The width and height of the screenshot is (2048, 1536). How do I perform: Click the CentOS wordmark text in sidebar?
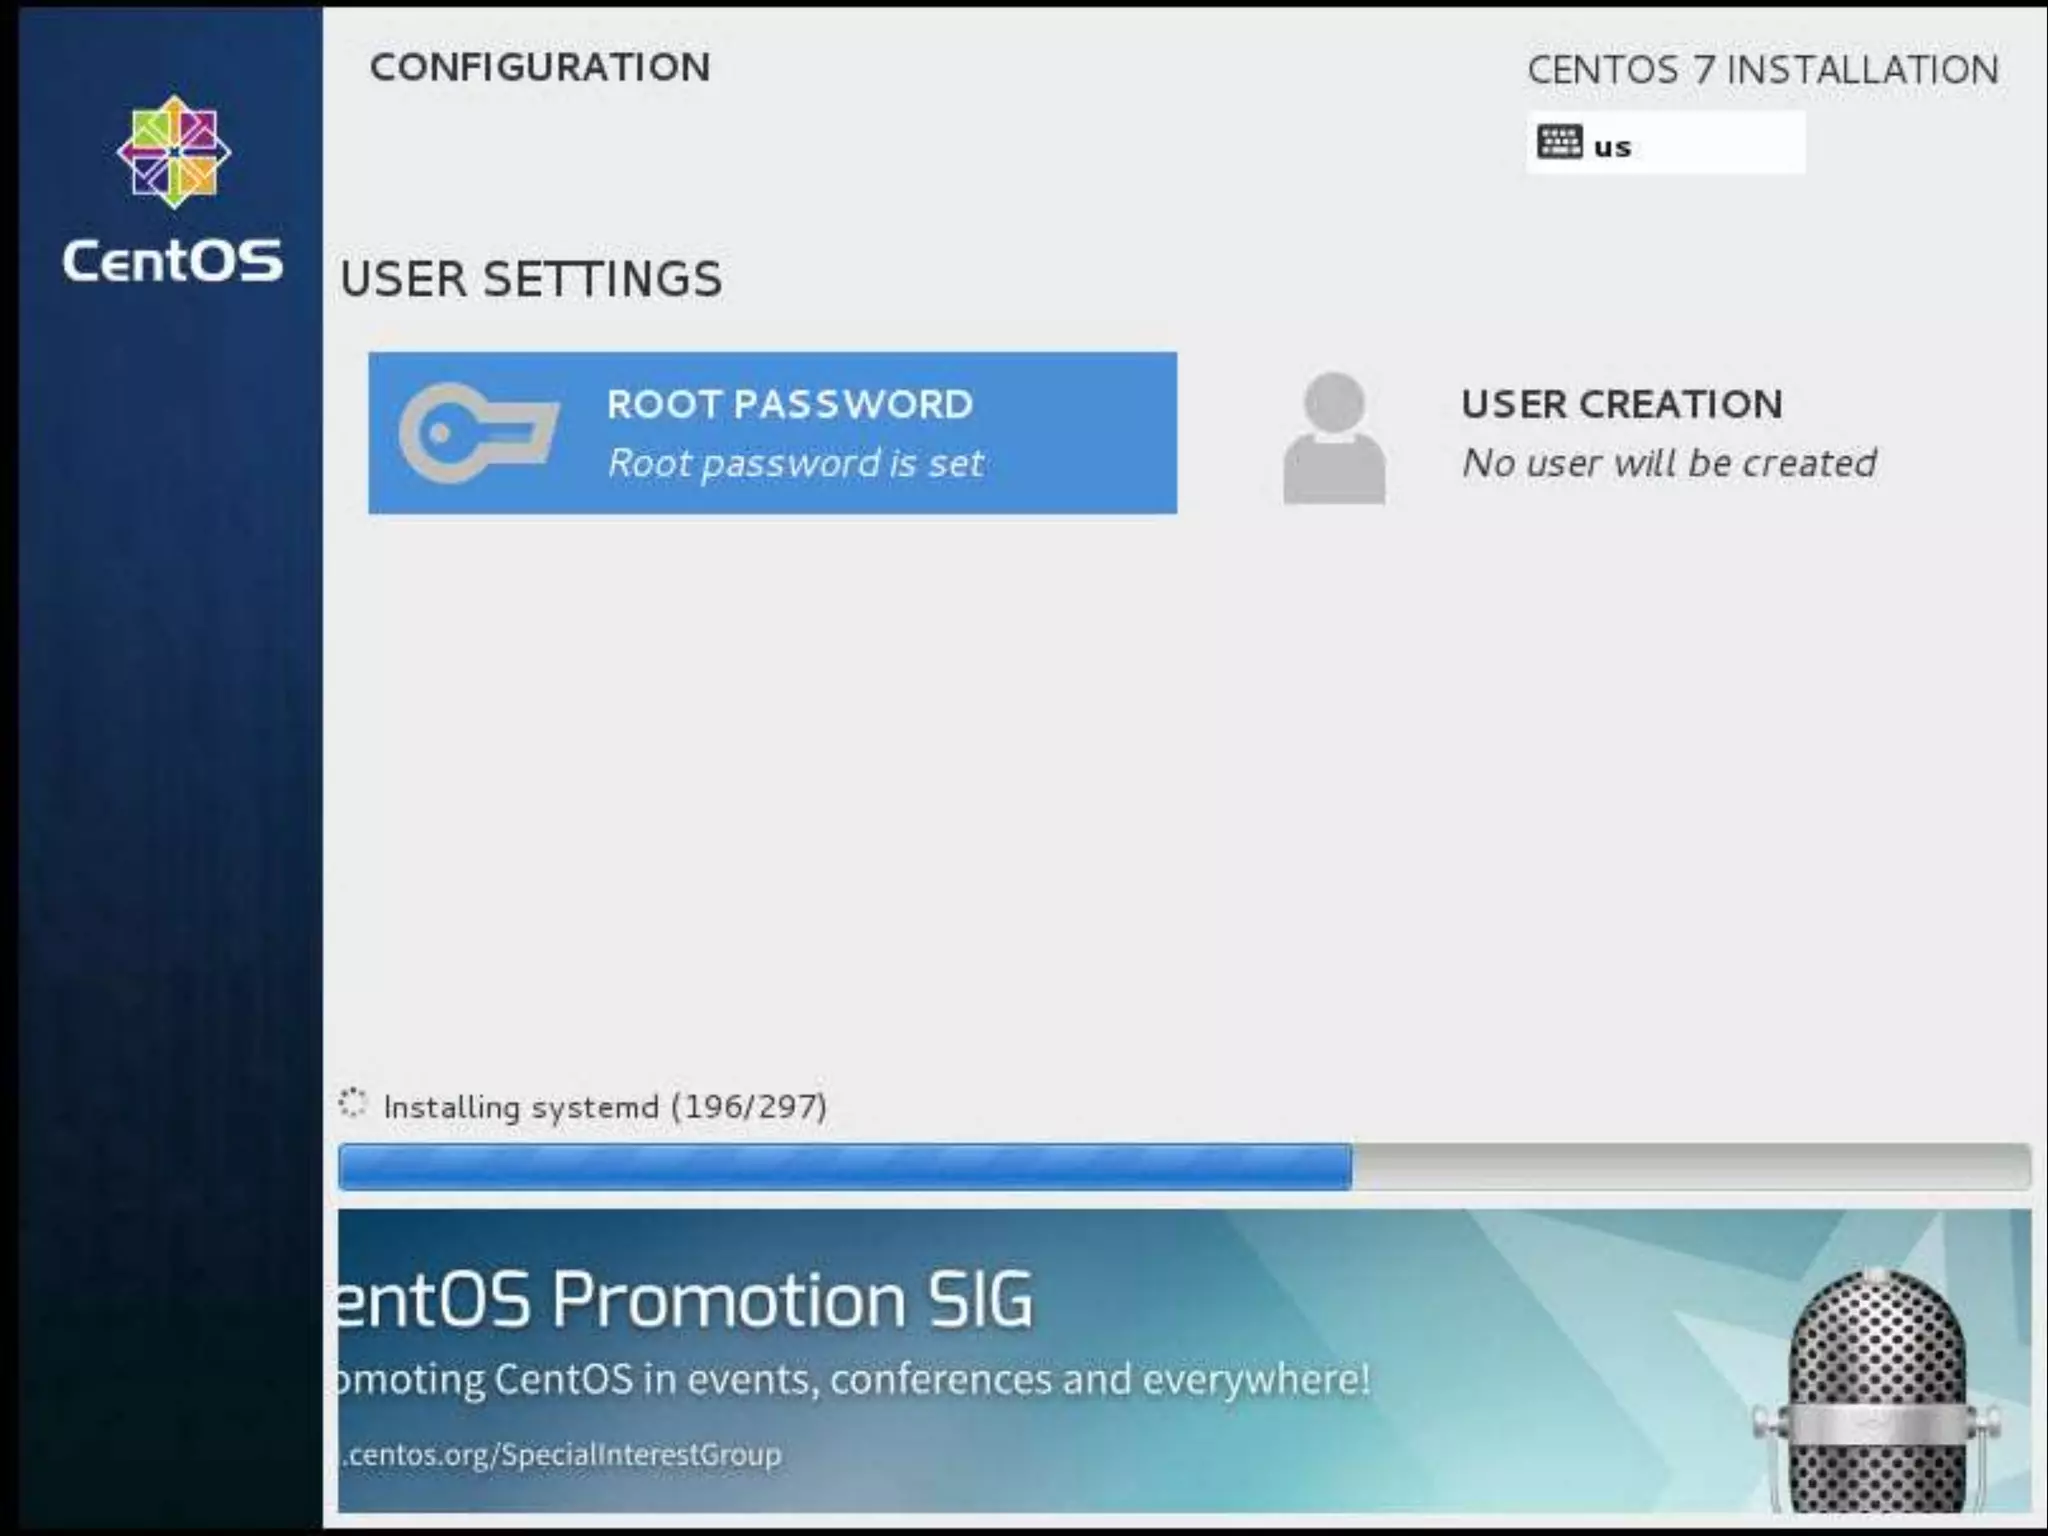click(x=173, y=261)
